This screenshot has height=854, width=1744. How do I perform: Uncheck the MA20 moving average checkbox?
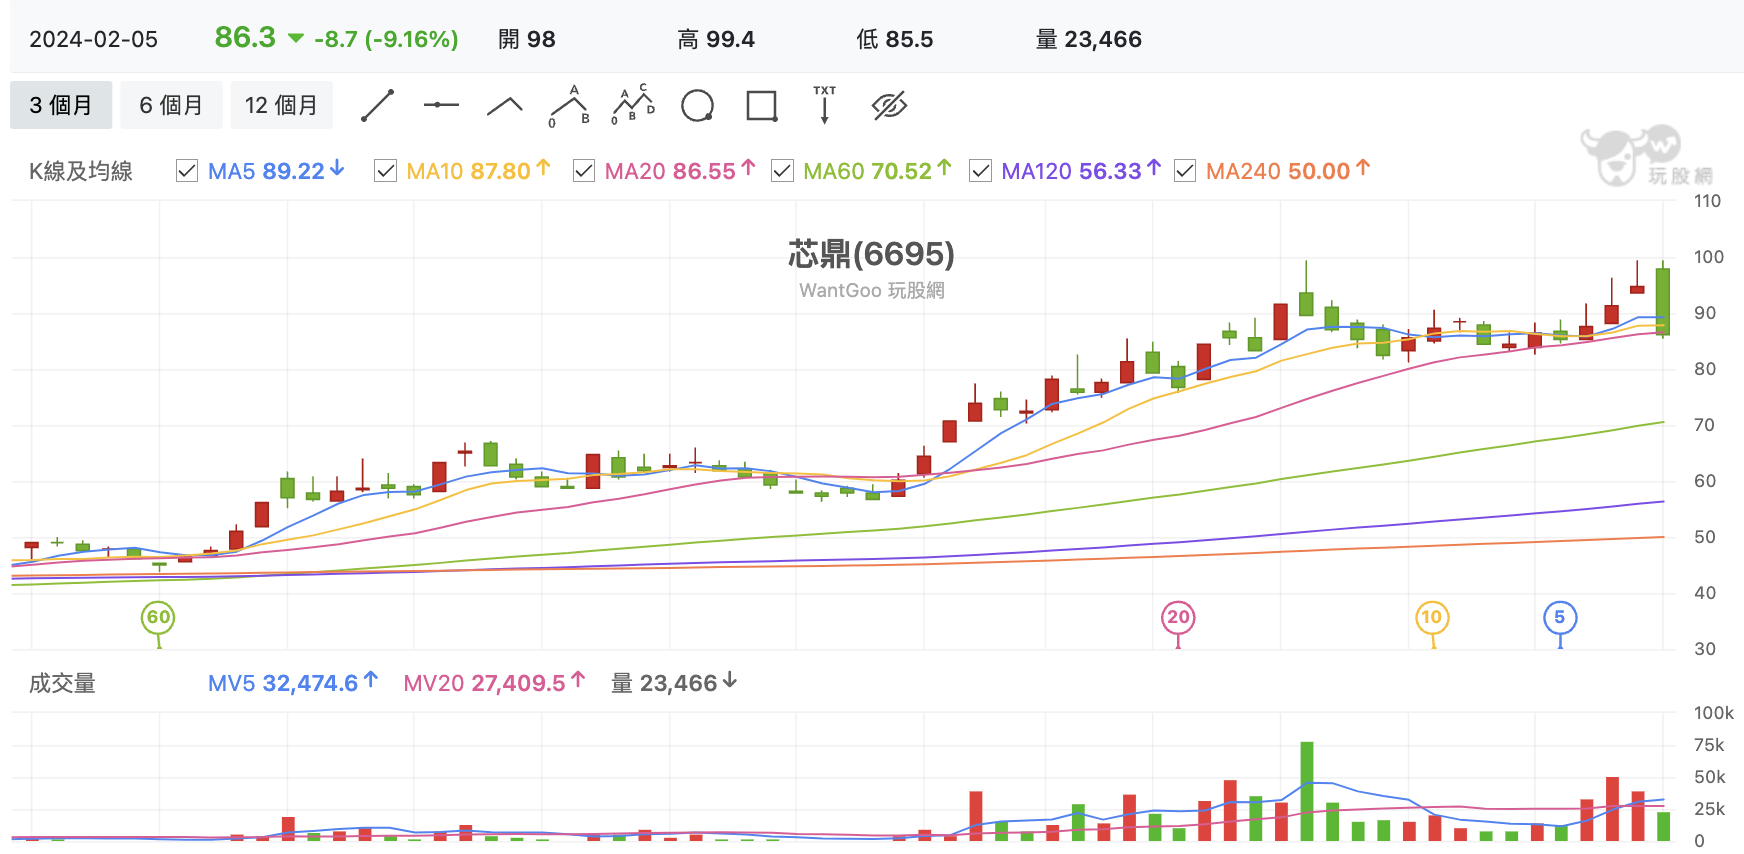point(584,171)
